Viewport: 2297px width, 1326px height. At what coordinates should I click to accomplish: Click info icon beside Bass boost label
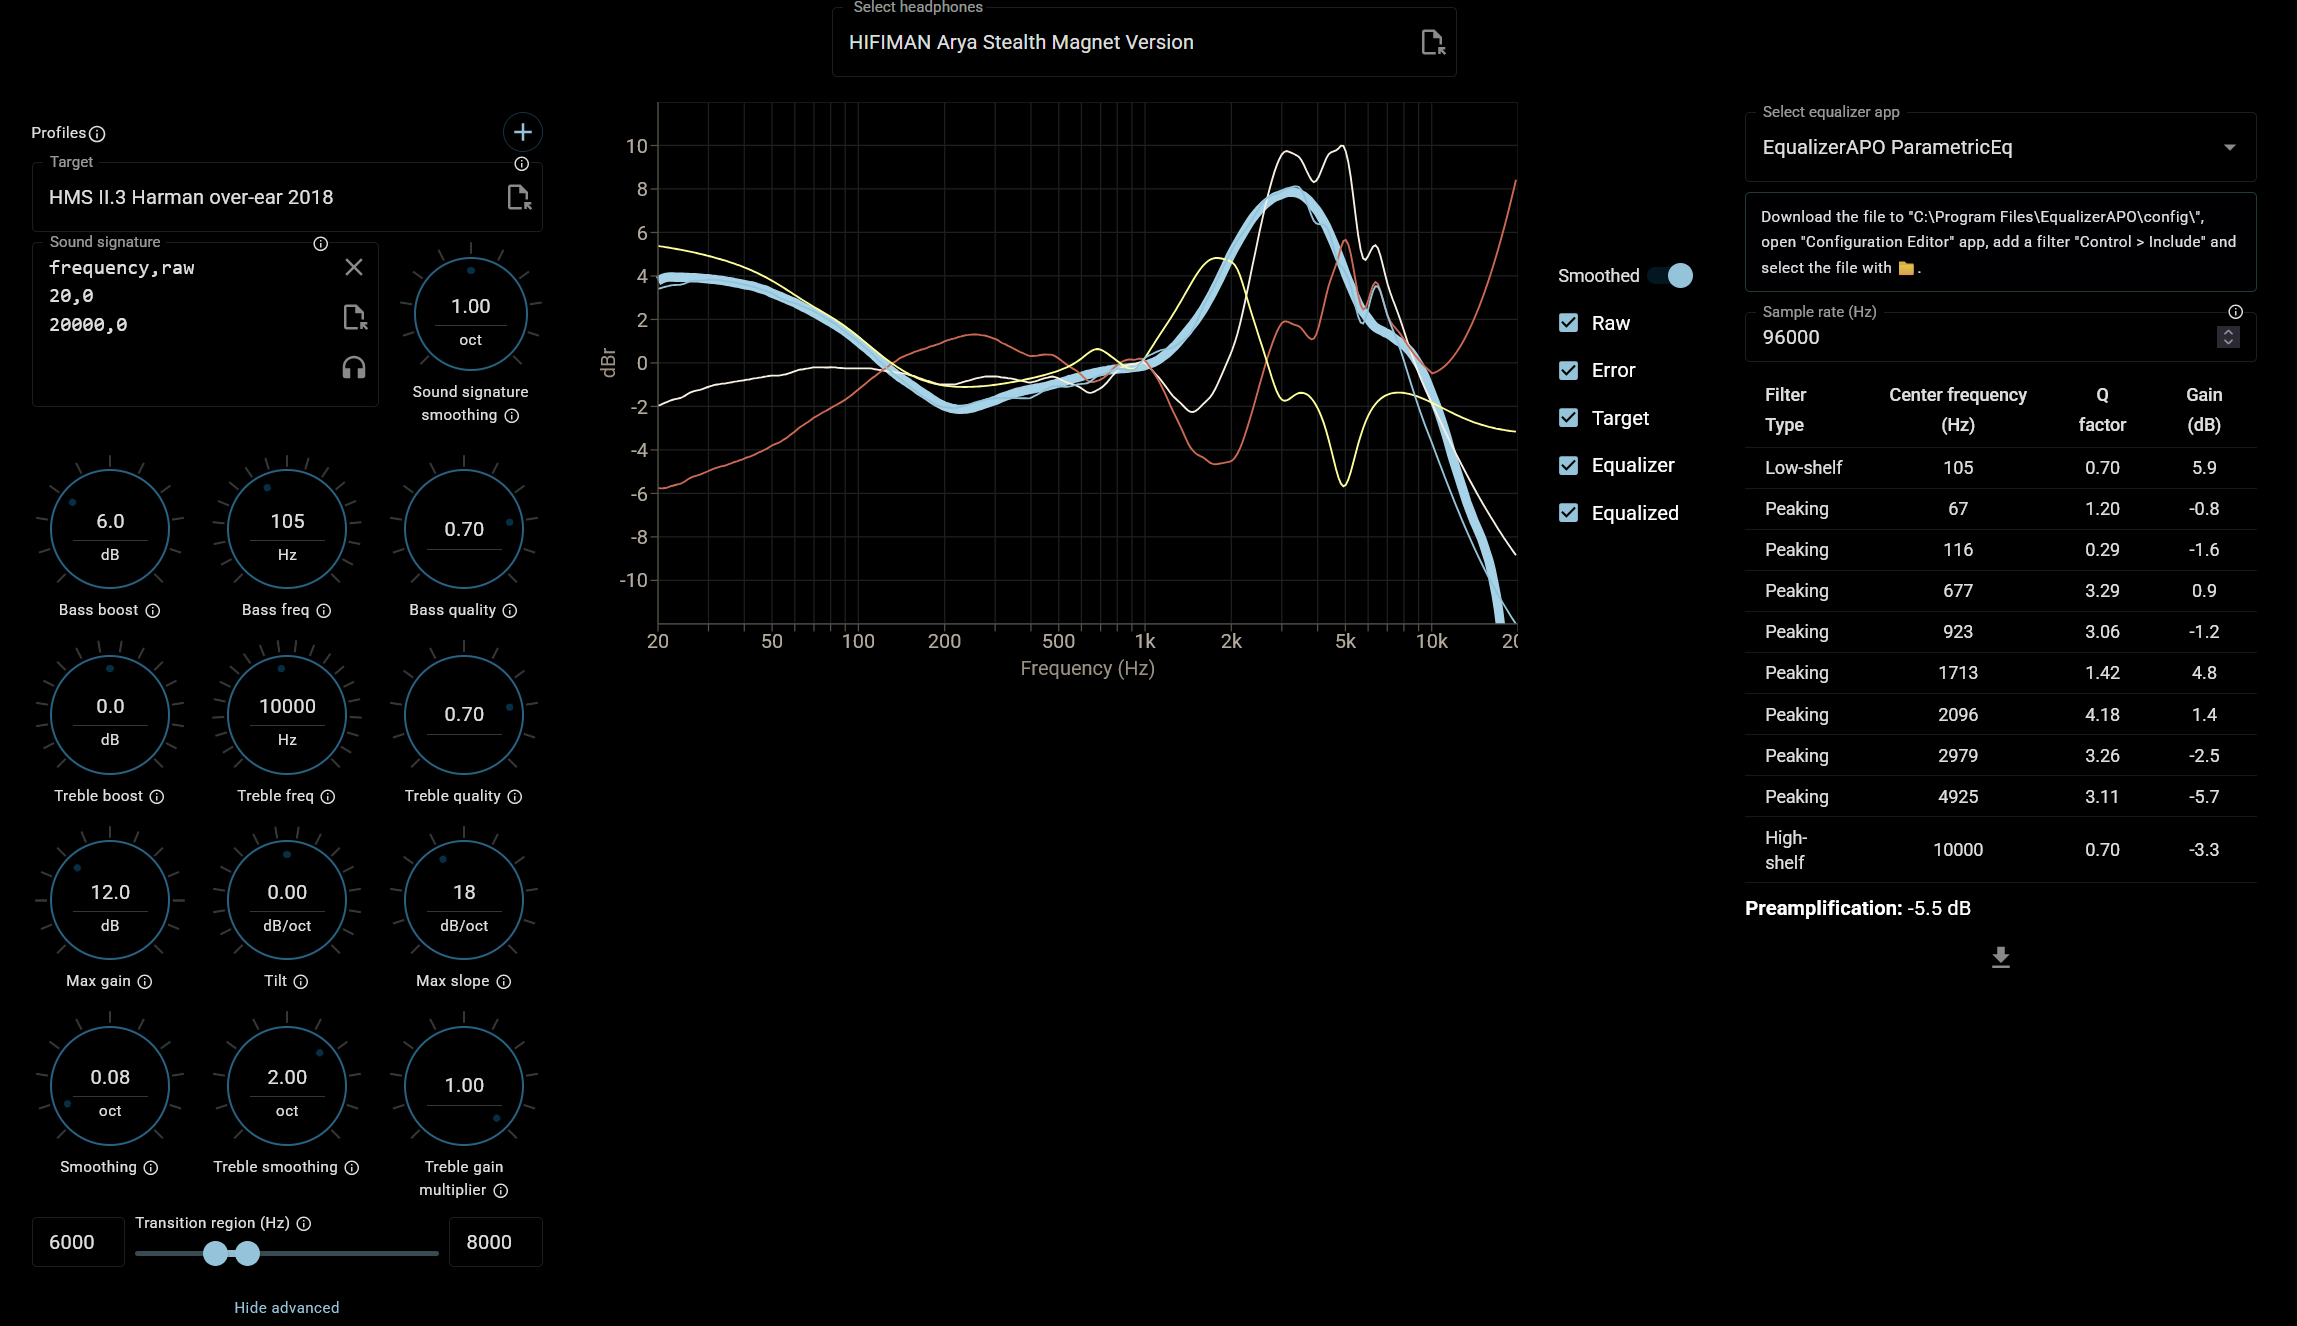[x=153, y=611]
